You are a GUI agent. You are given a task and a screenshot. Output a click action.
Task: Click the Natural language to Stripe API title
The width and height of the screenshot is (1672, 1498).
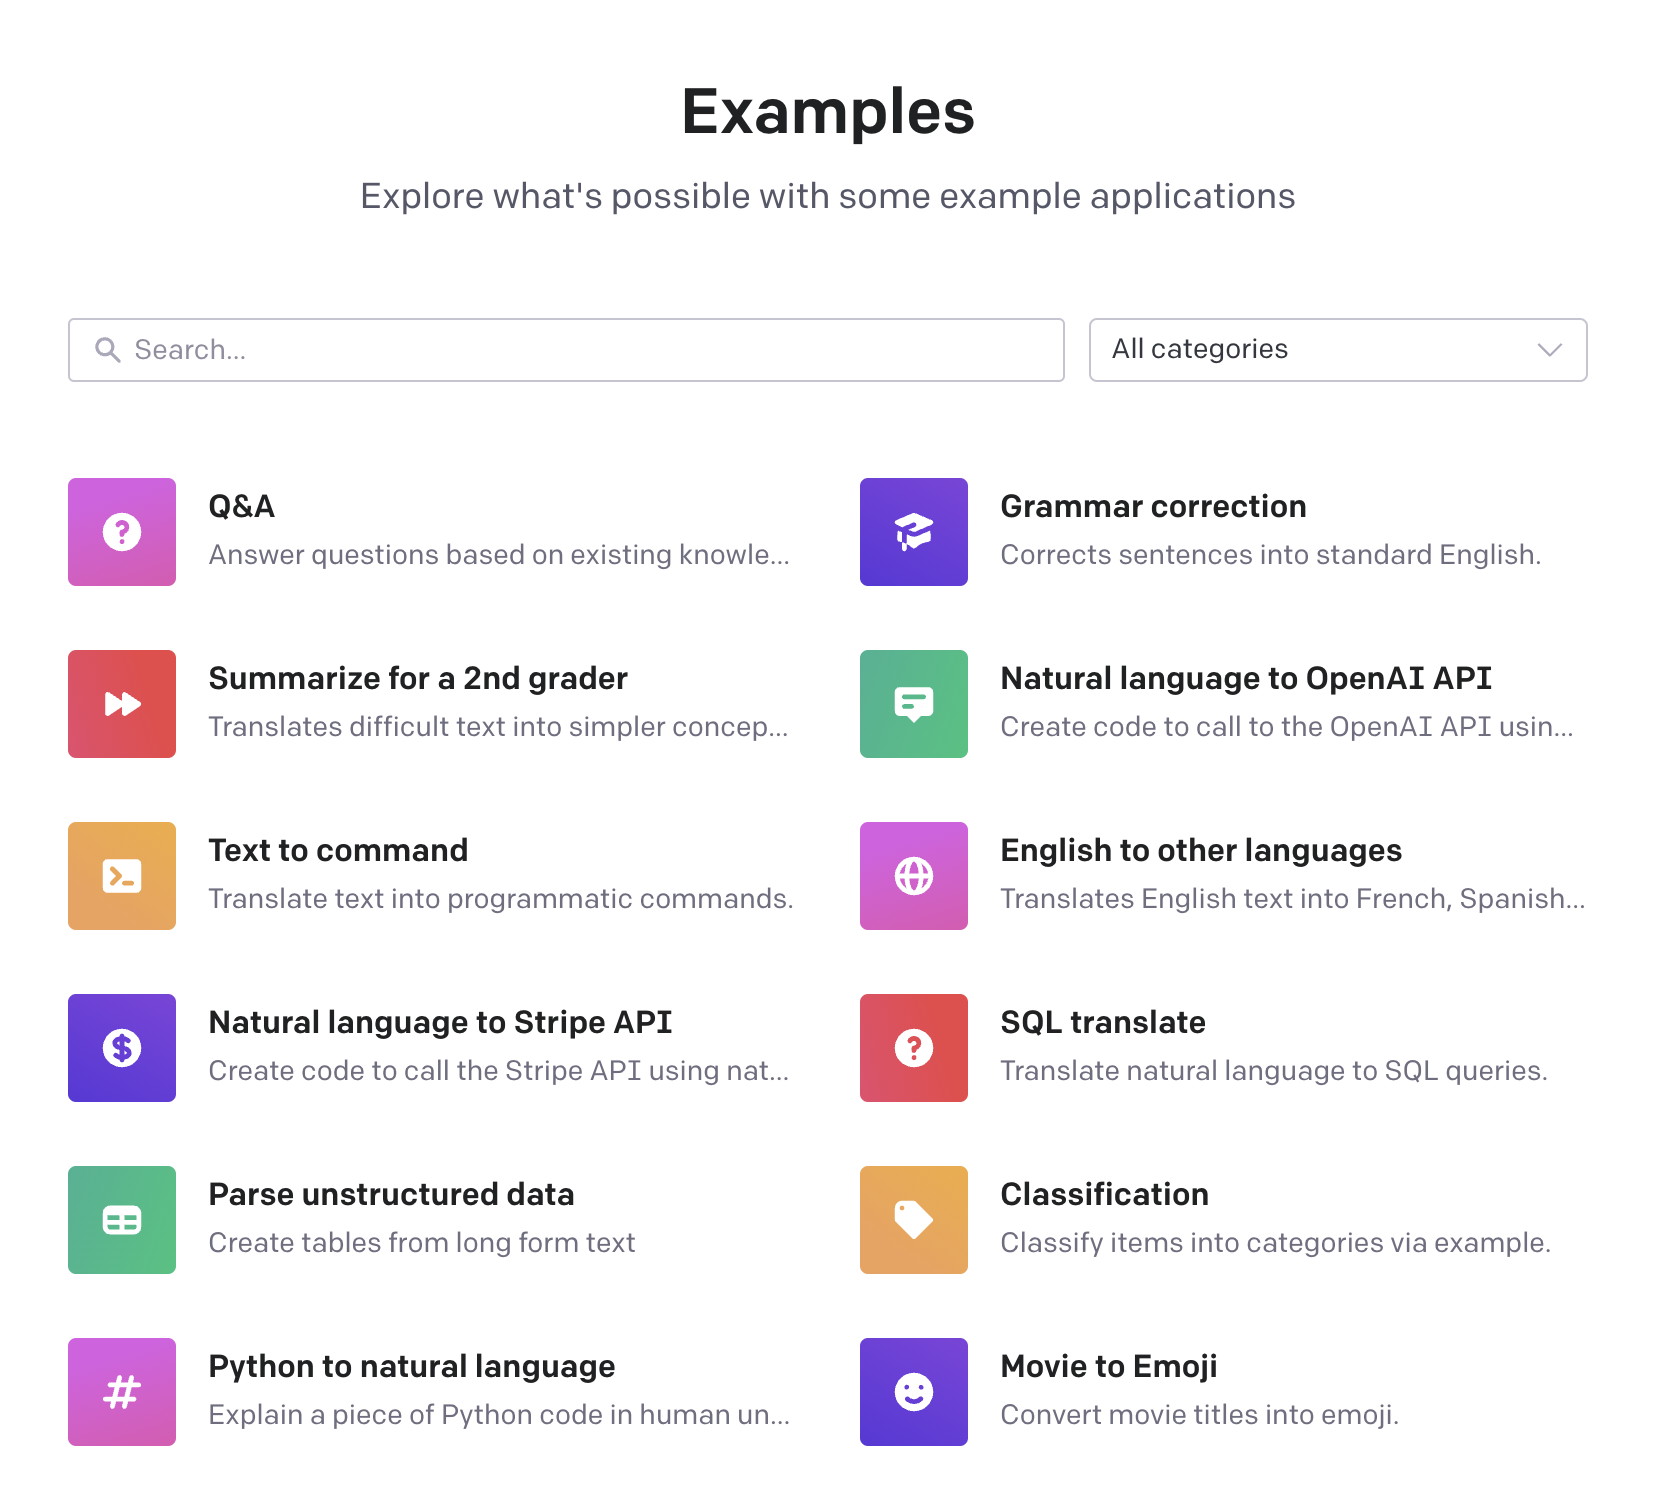click(440, 1022)
